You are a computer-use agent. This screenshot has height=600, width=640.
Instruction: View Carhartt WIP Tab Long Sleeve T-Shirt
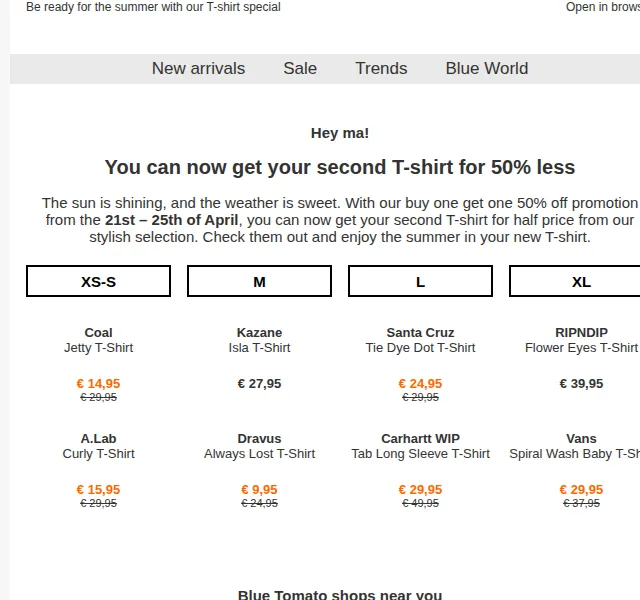420,446
